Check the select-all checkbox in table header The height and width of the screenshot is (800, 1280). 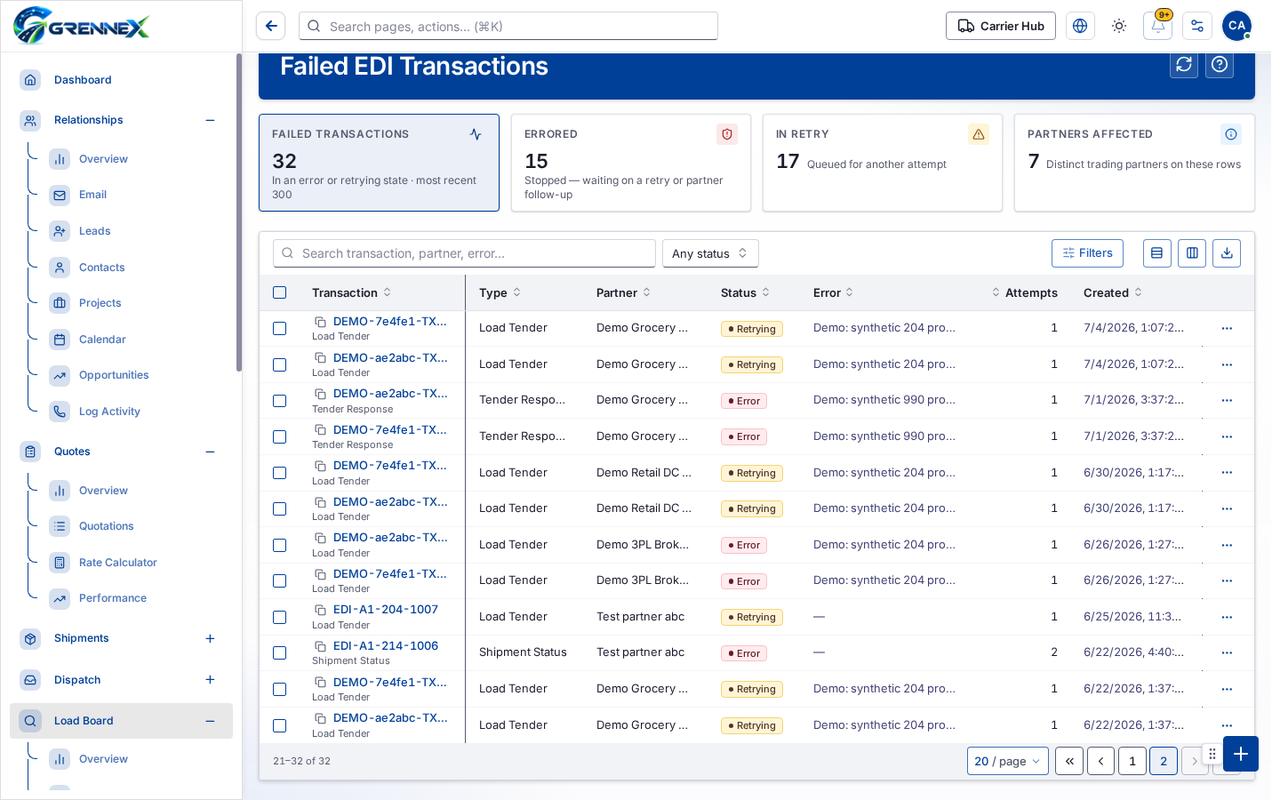point(279,293)
